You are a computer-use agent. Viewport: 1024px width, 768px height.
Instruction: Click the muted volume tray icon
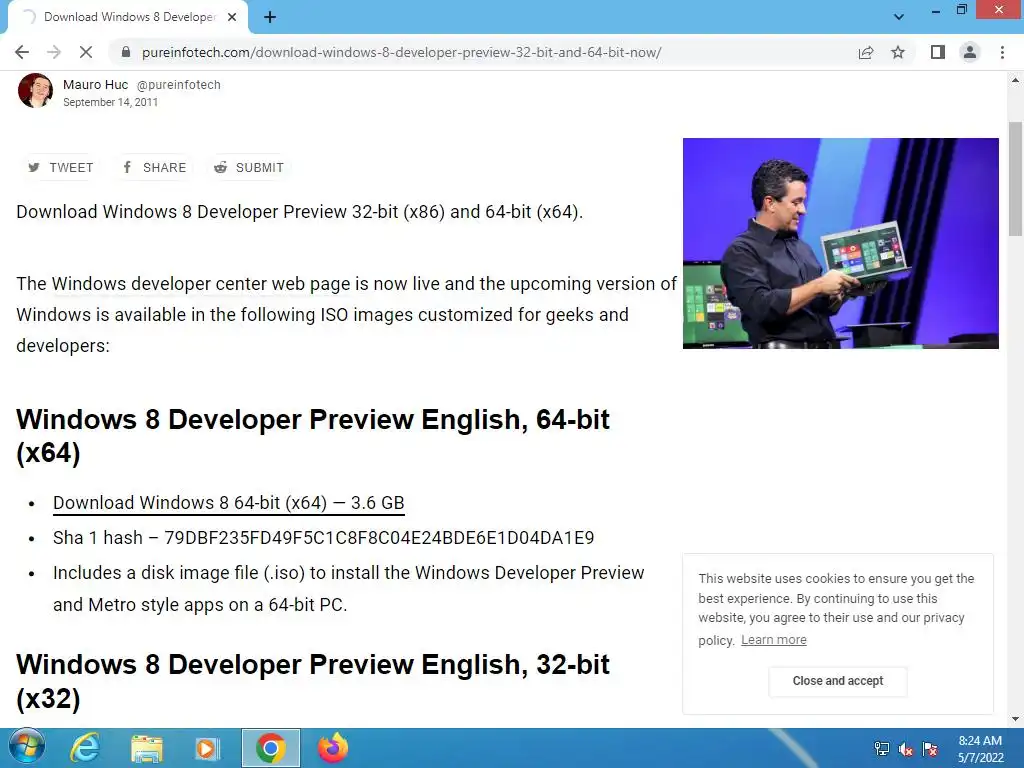[906, 749]
